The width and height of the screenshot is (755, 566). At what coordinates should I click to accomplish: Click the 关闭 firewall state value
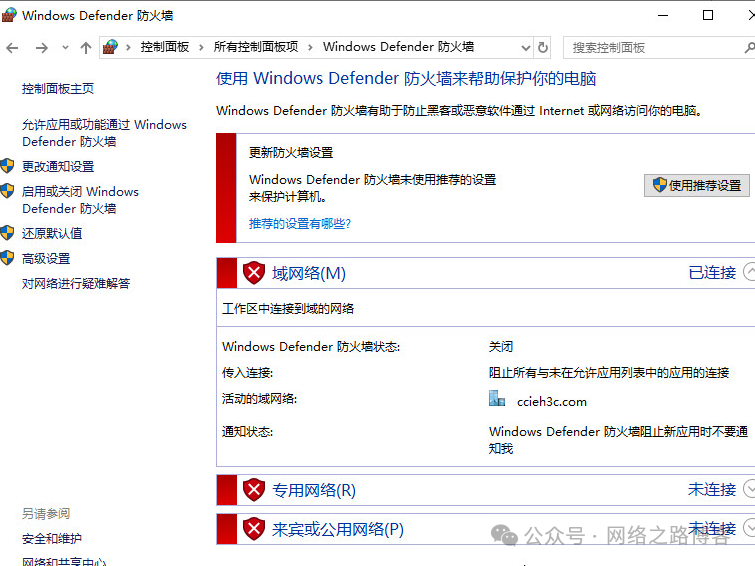(501, 347)
